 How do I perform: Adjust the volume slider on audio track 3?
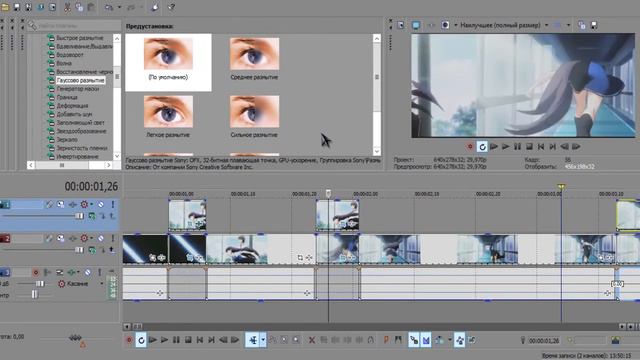click(40, 283)
